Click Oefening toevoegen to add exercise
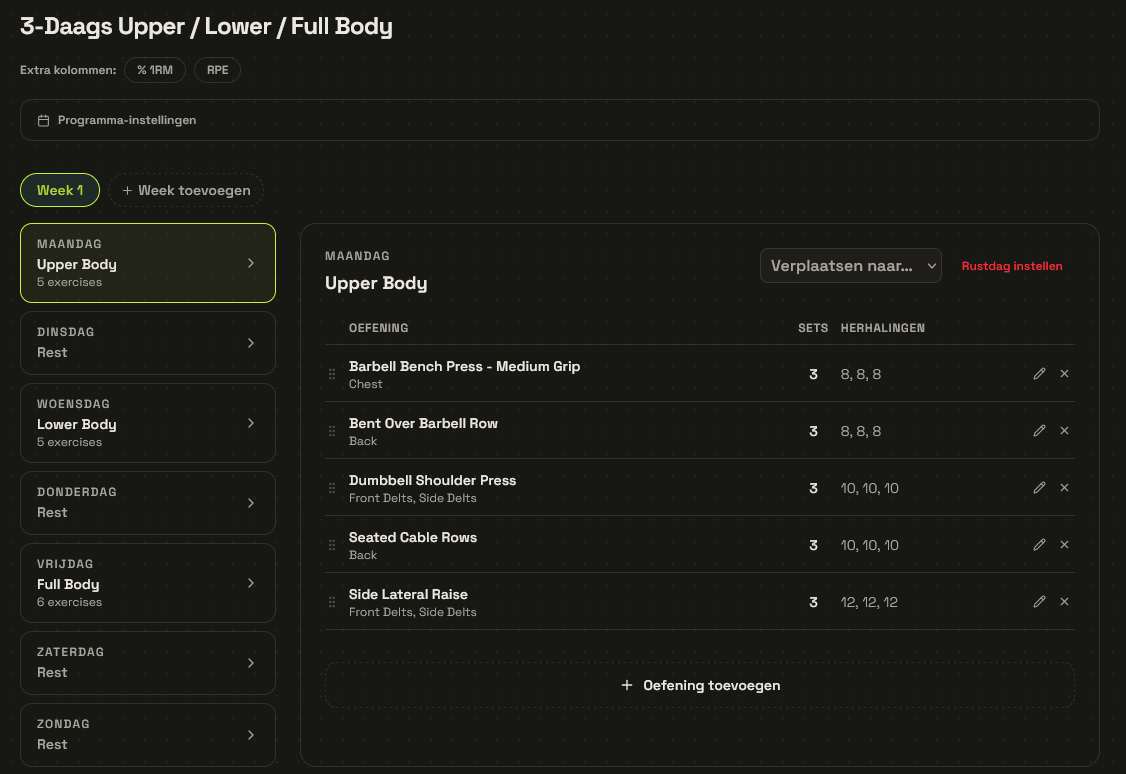1126x774 pixels. click(699, 685)
